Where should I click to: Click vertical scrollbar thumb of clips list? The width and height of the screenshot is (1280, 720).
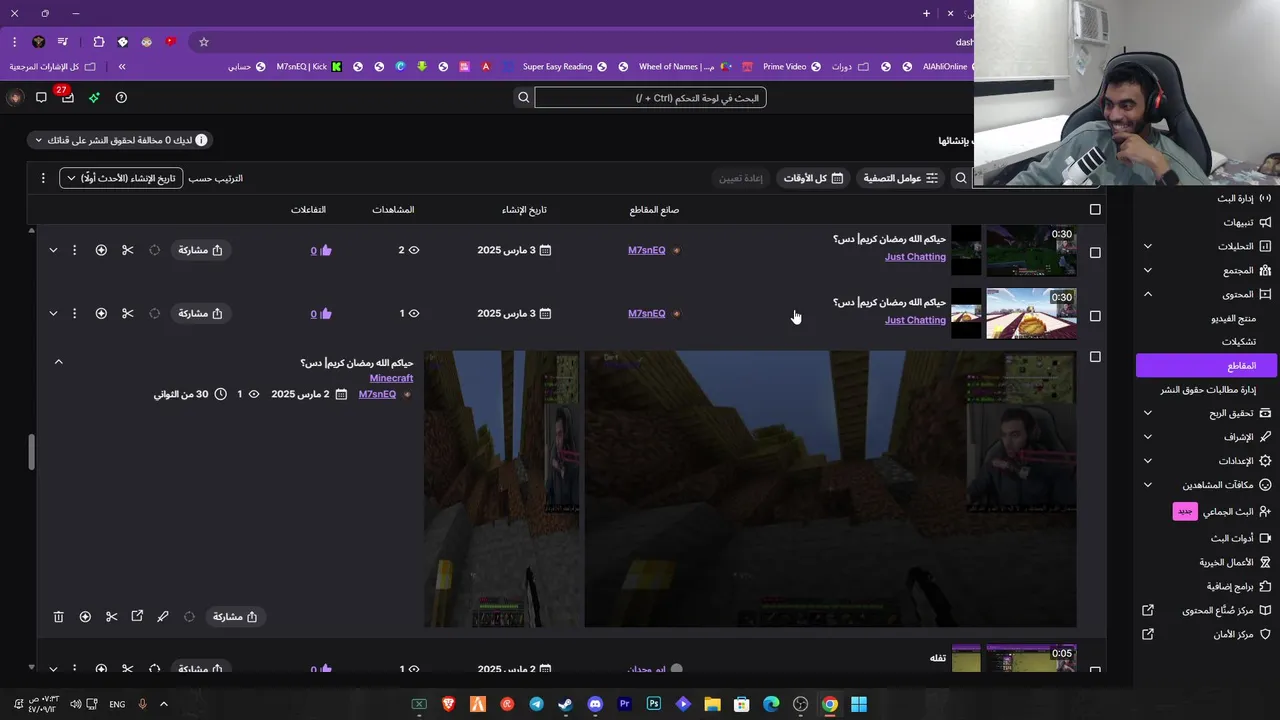click(31, 452)
